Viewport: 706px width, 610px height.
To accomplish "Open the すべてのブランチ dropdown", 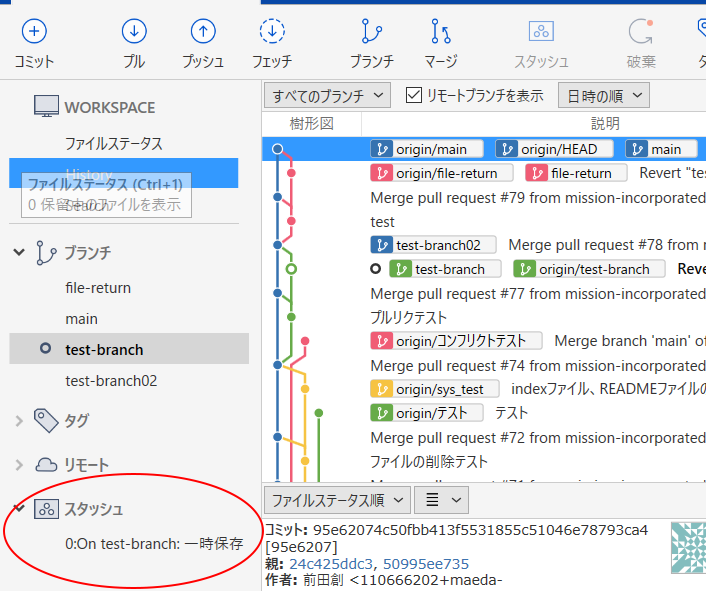I will click(327, 96).
